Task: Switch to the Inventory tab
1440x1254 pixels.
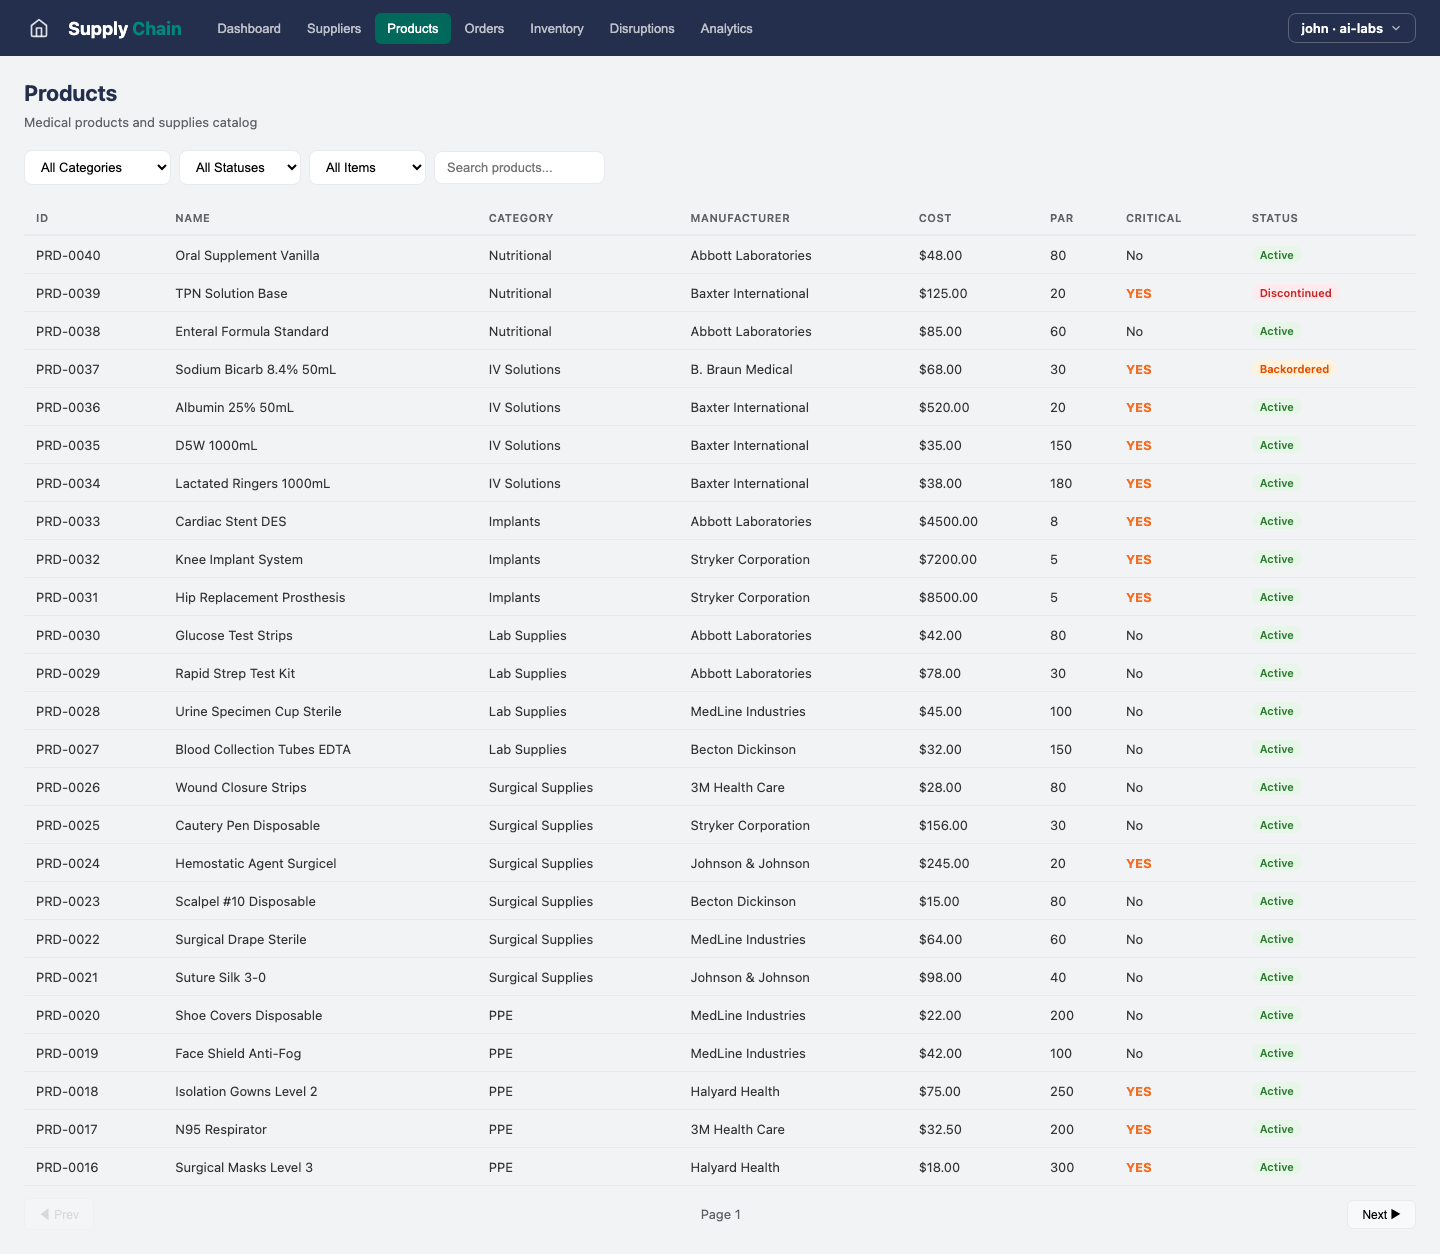Action: [557, 28]
